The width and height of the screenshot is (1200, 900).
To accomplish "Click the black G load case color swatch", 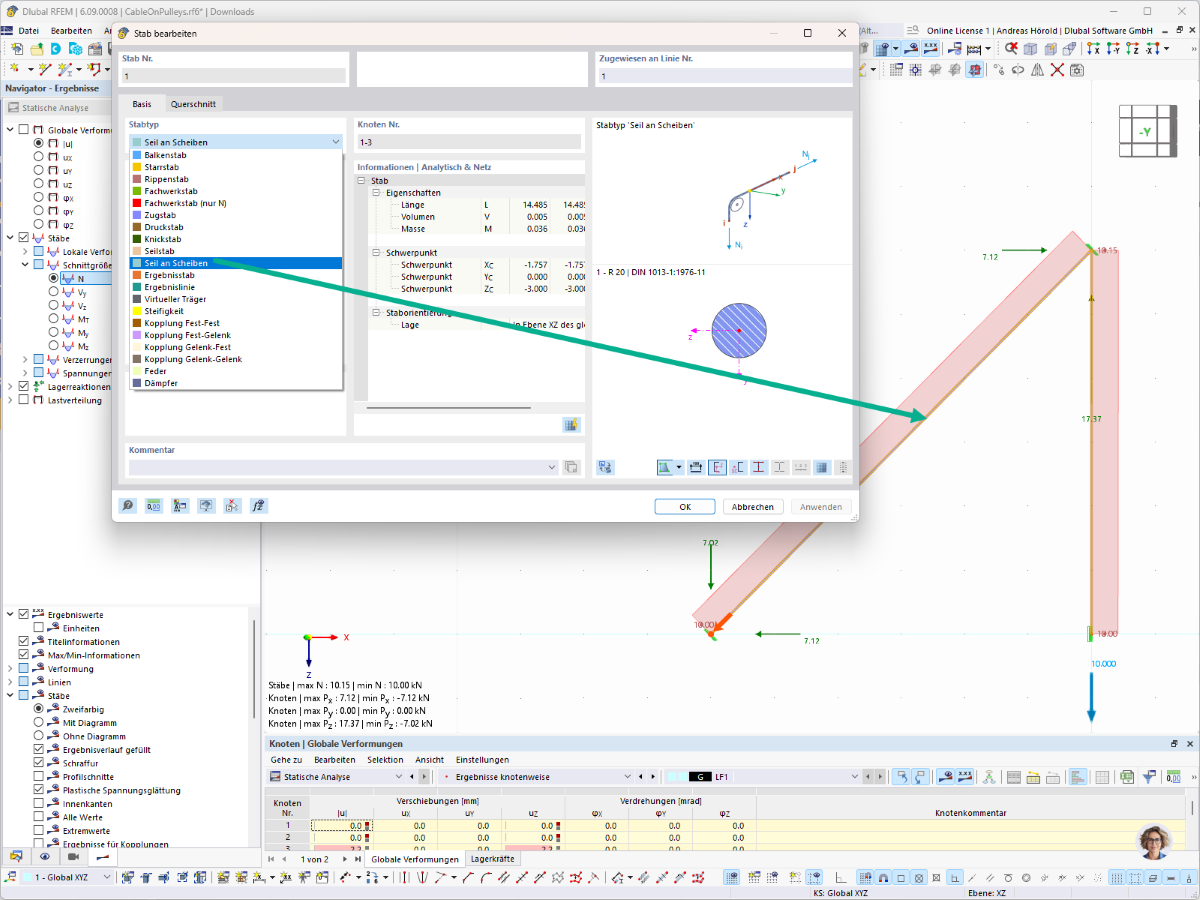I will [701, 777].
